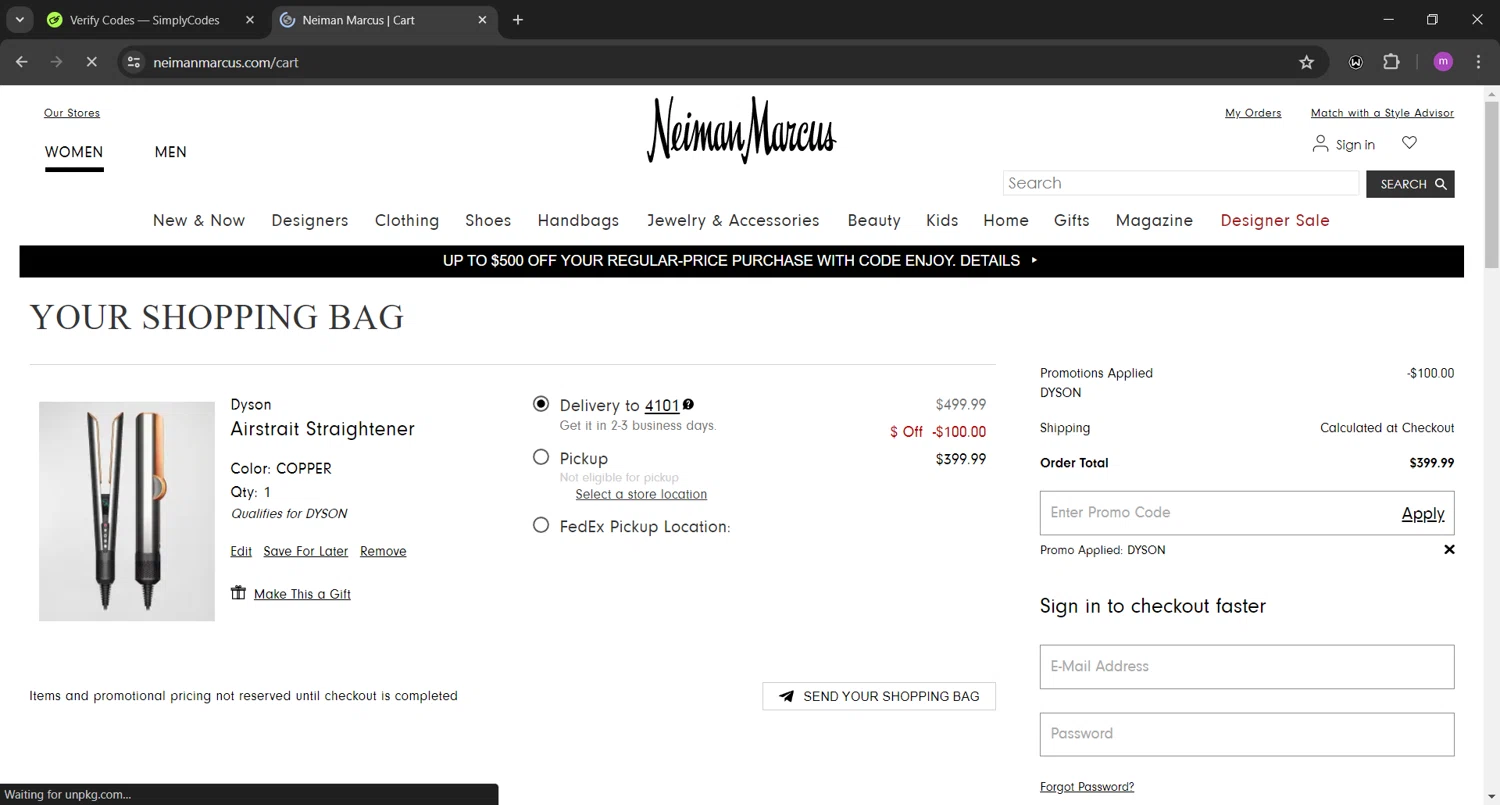The image size is (1500, 805).
Task: Click the Airstrait Straightener product title
Action: 322,429
